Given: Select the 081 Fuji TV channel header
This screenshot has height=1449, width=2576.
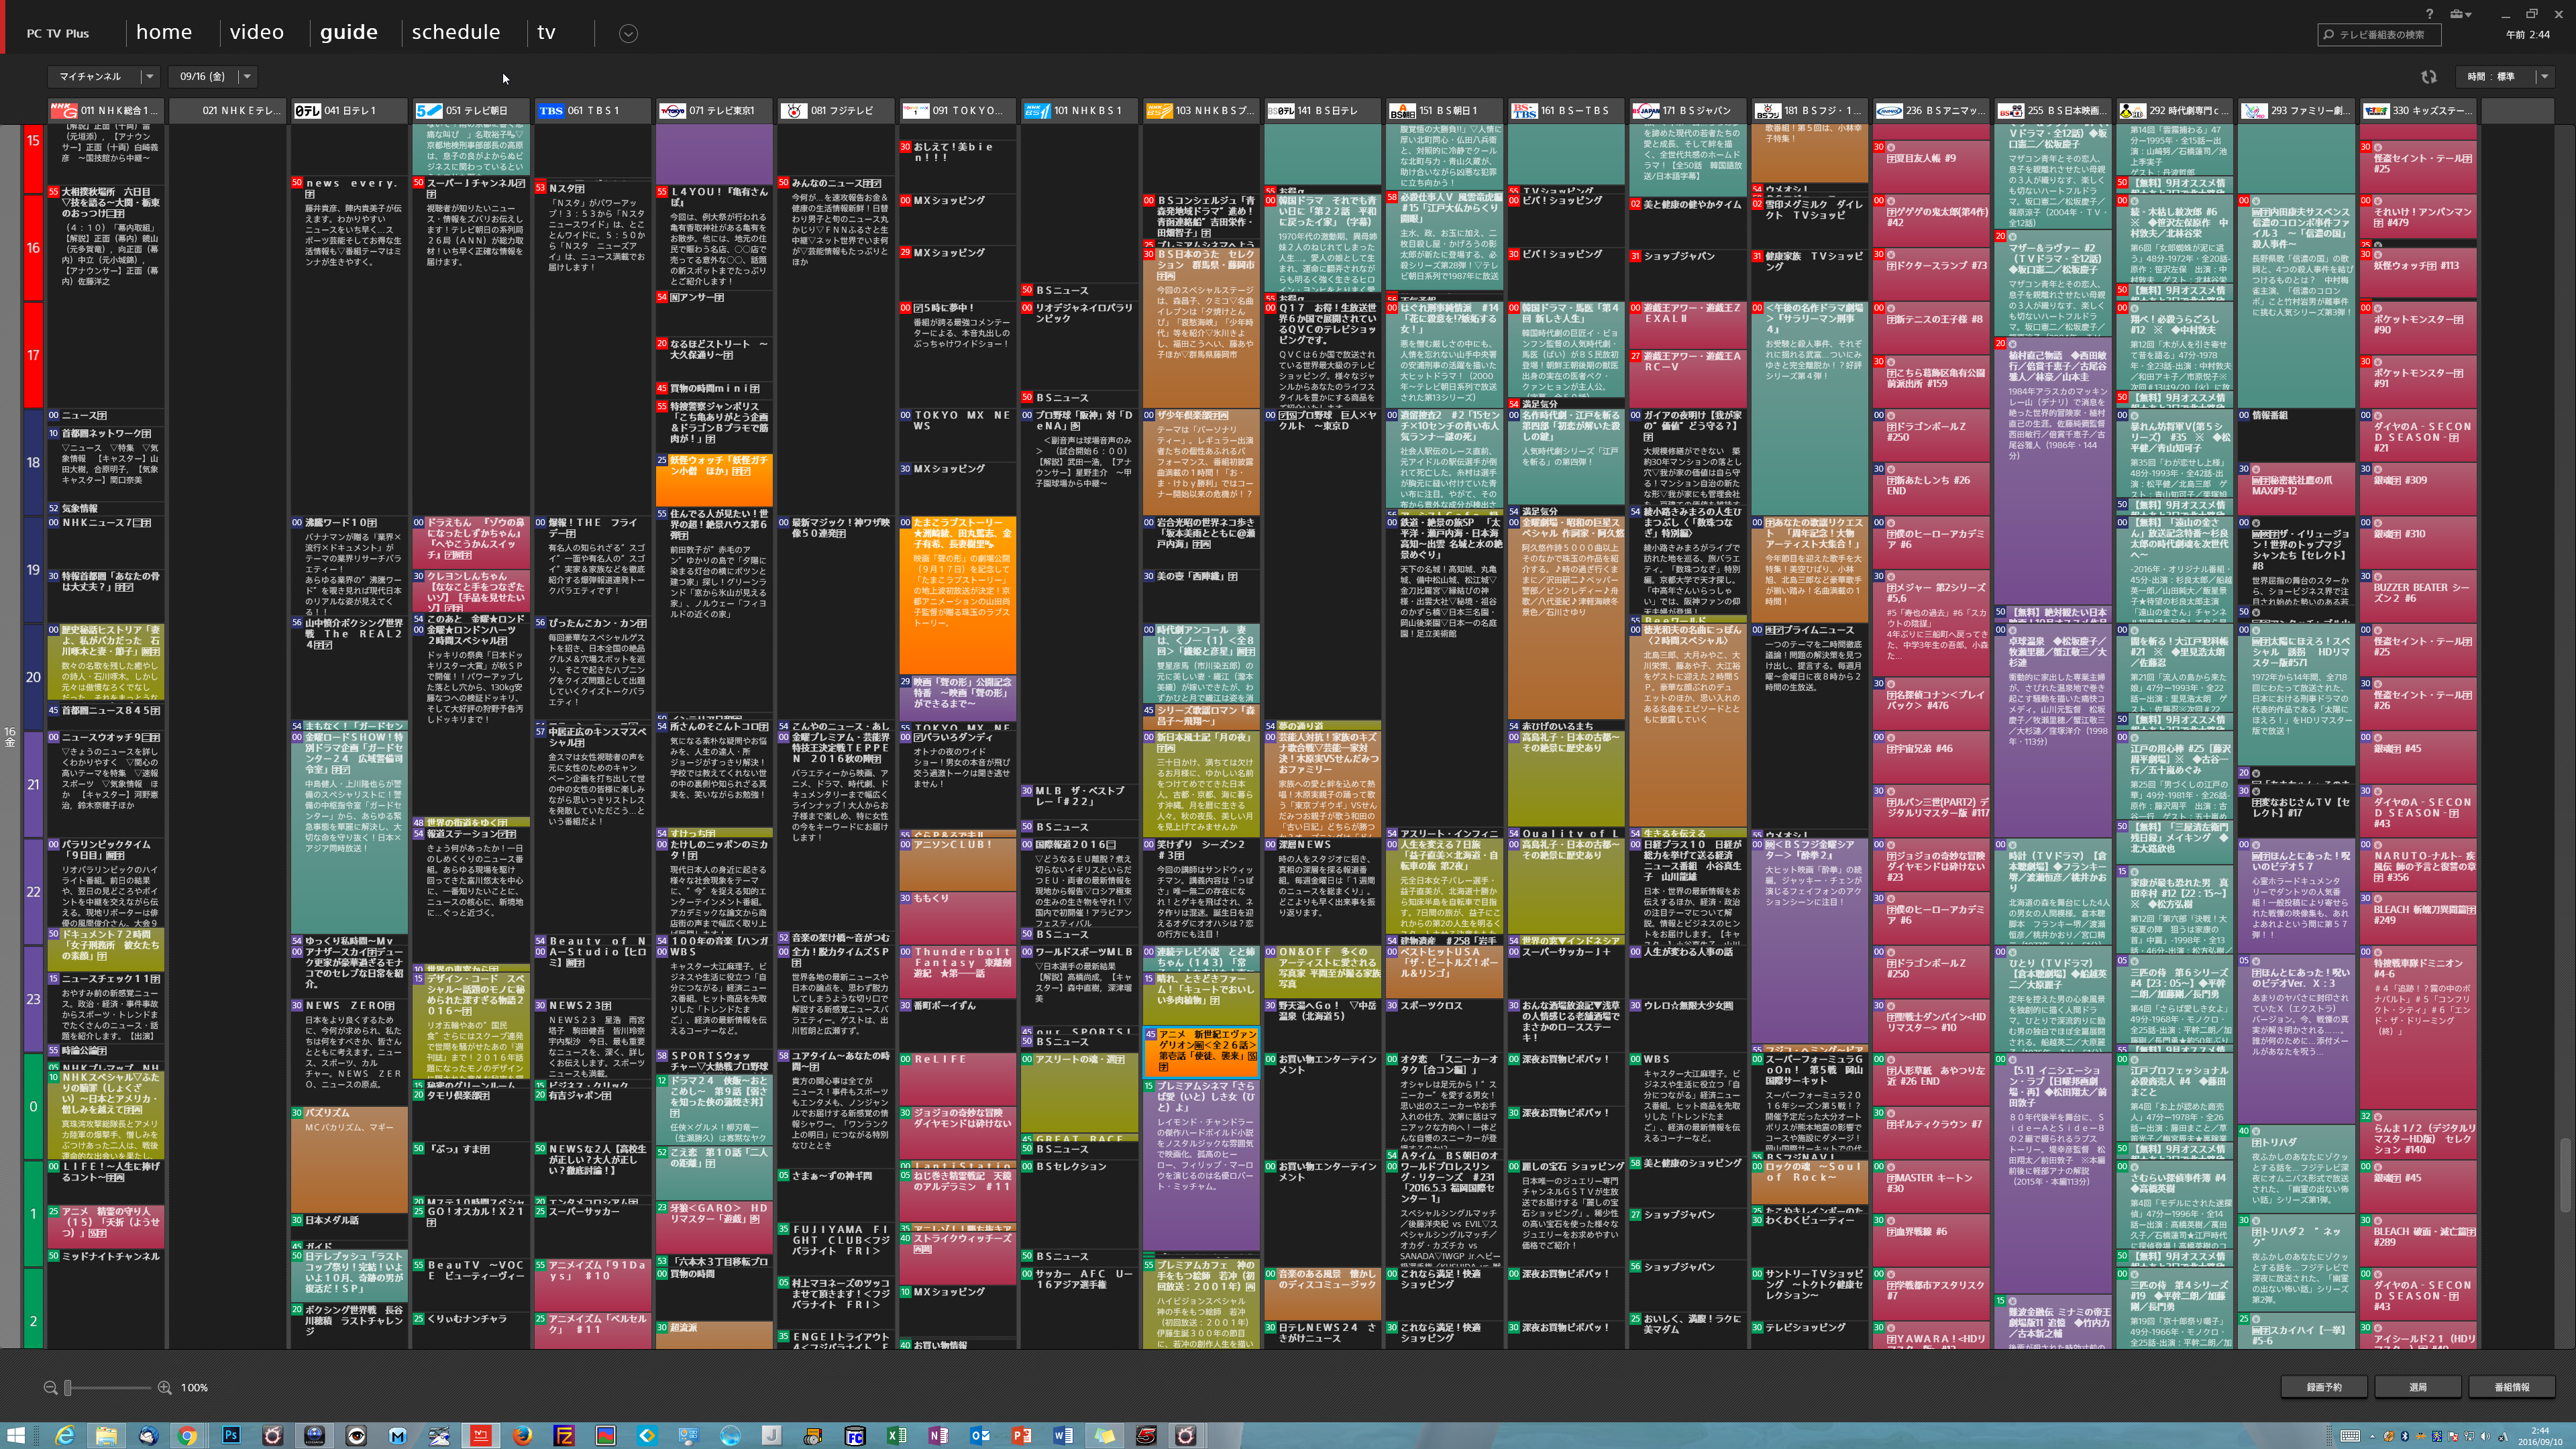Looking at the screenshot, I should tap(835, 110).
